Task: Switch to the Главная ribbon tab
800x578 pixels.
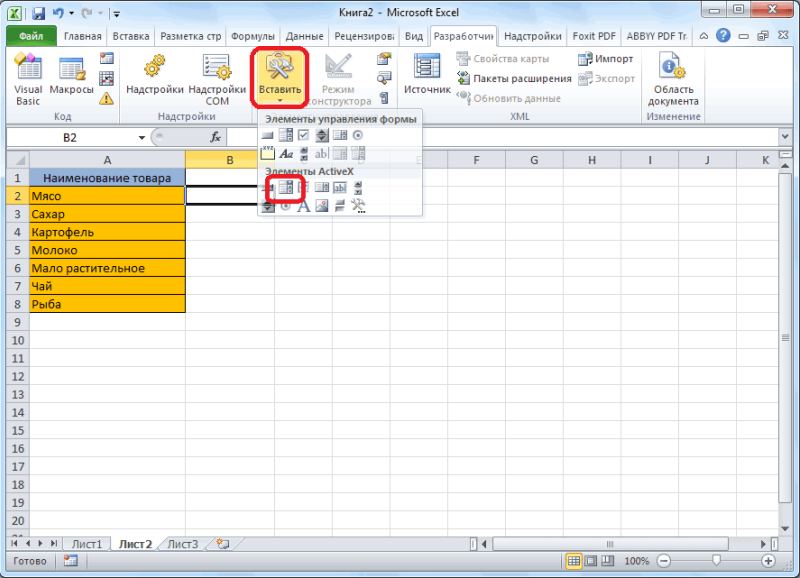Action: point(82,36)
